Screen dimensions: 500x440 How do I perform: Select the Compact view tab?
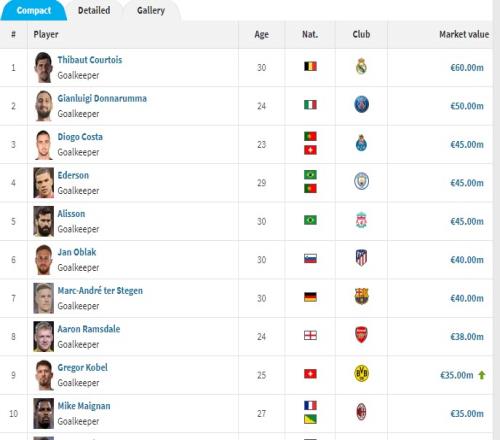pos(34,10)
